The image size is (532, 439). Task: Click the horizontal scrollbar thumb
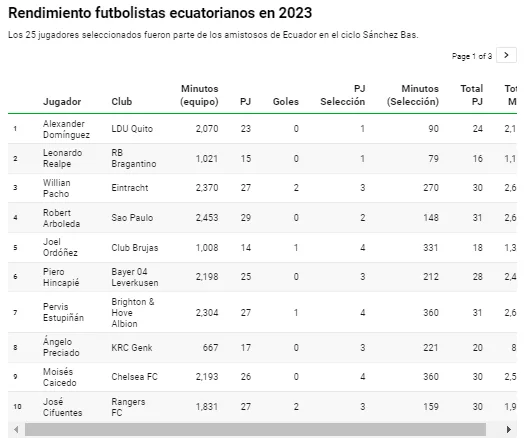tap(255, 430)
